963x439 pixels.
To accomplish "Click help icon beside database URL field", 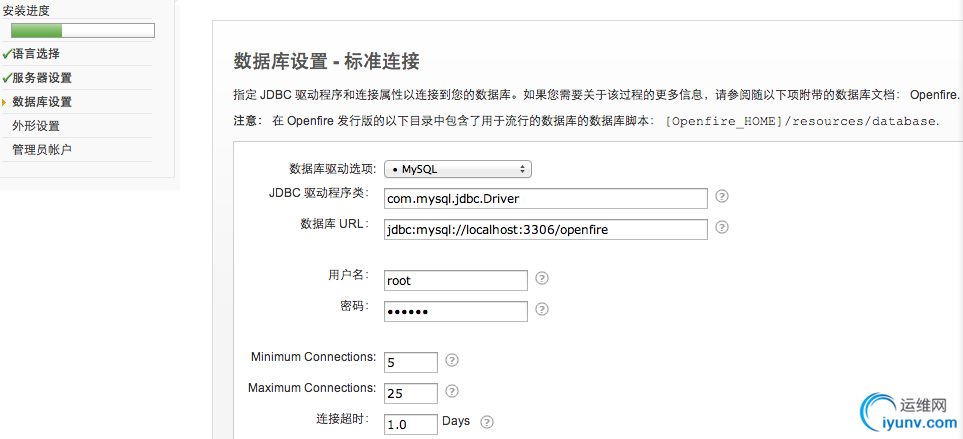I will coord(722,227).
